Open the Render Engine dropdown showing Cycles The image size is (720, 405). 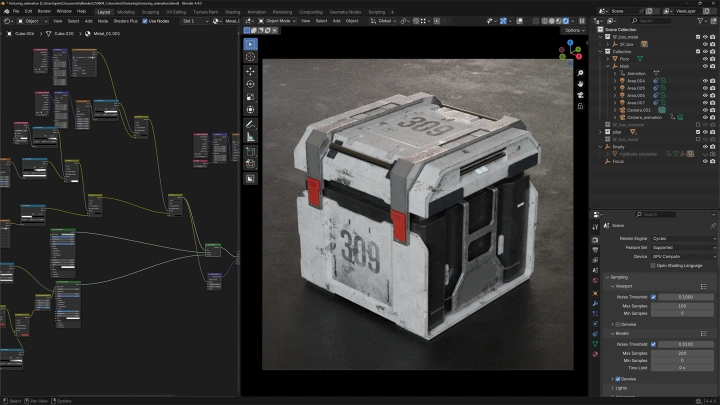(x=683, y=238)
